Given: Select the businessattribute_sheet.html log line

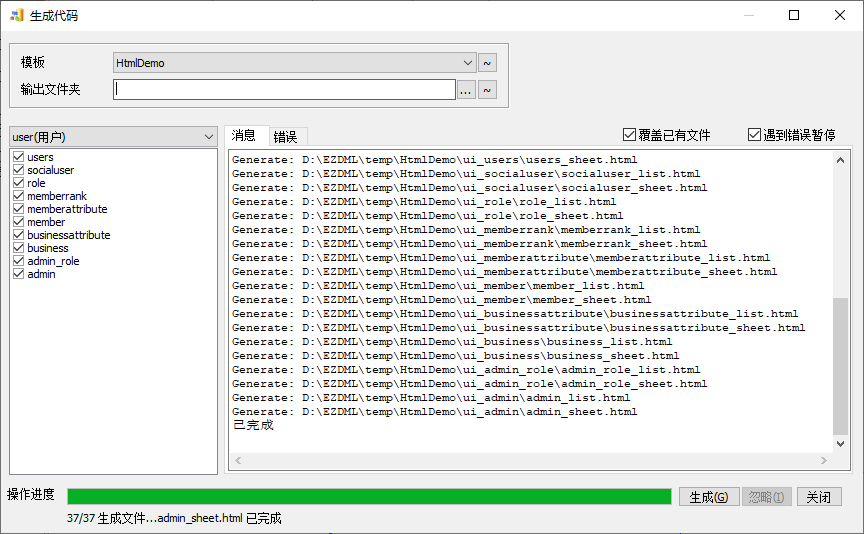Looking at the screenshot, I should point(519,327).
